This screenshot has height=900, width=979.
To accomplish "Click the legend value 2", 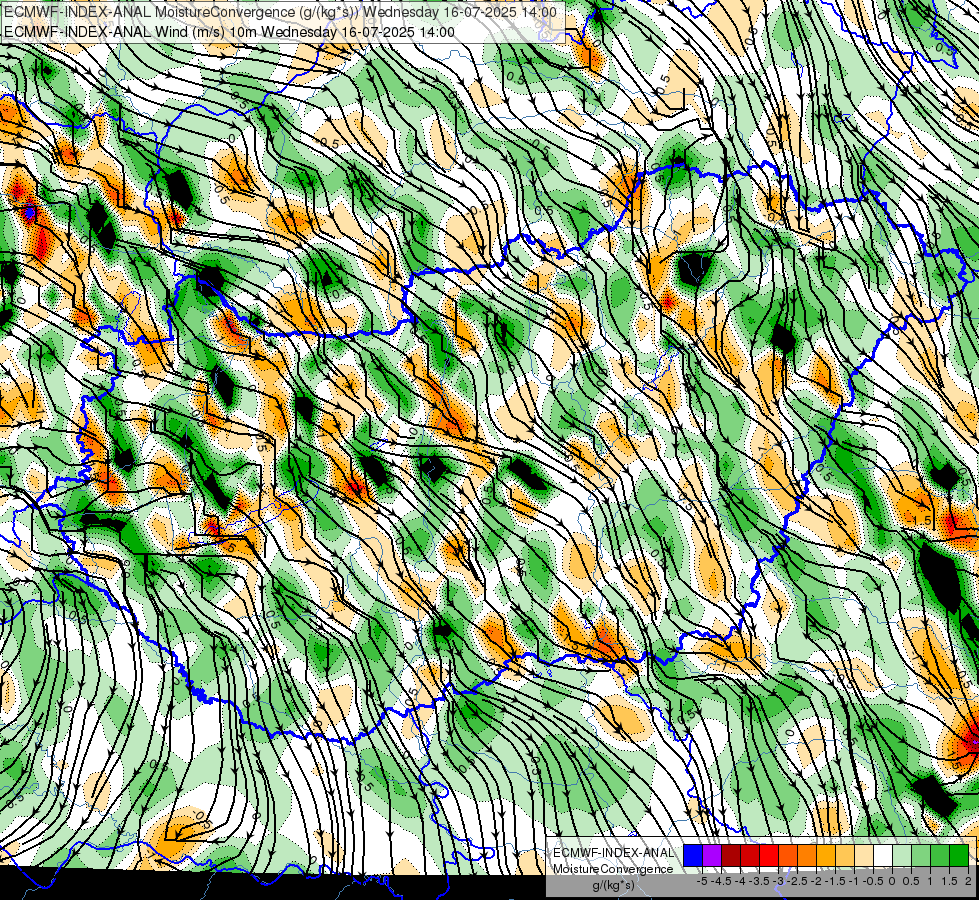I will pos(968,881).
